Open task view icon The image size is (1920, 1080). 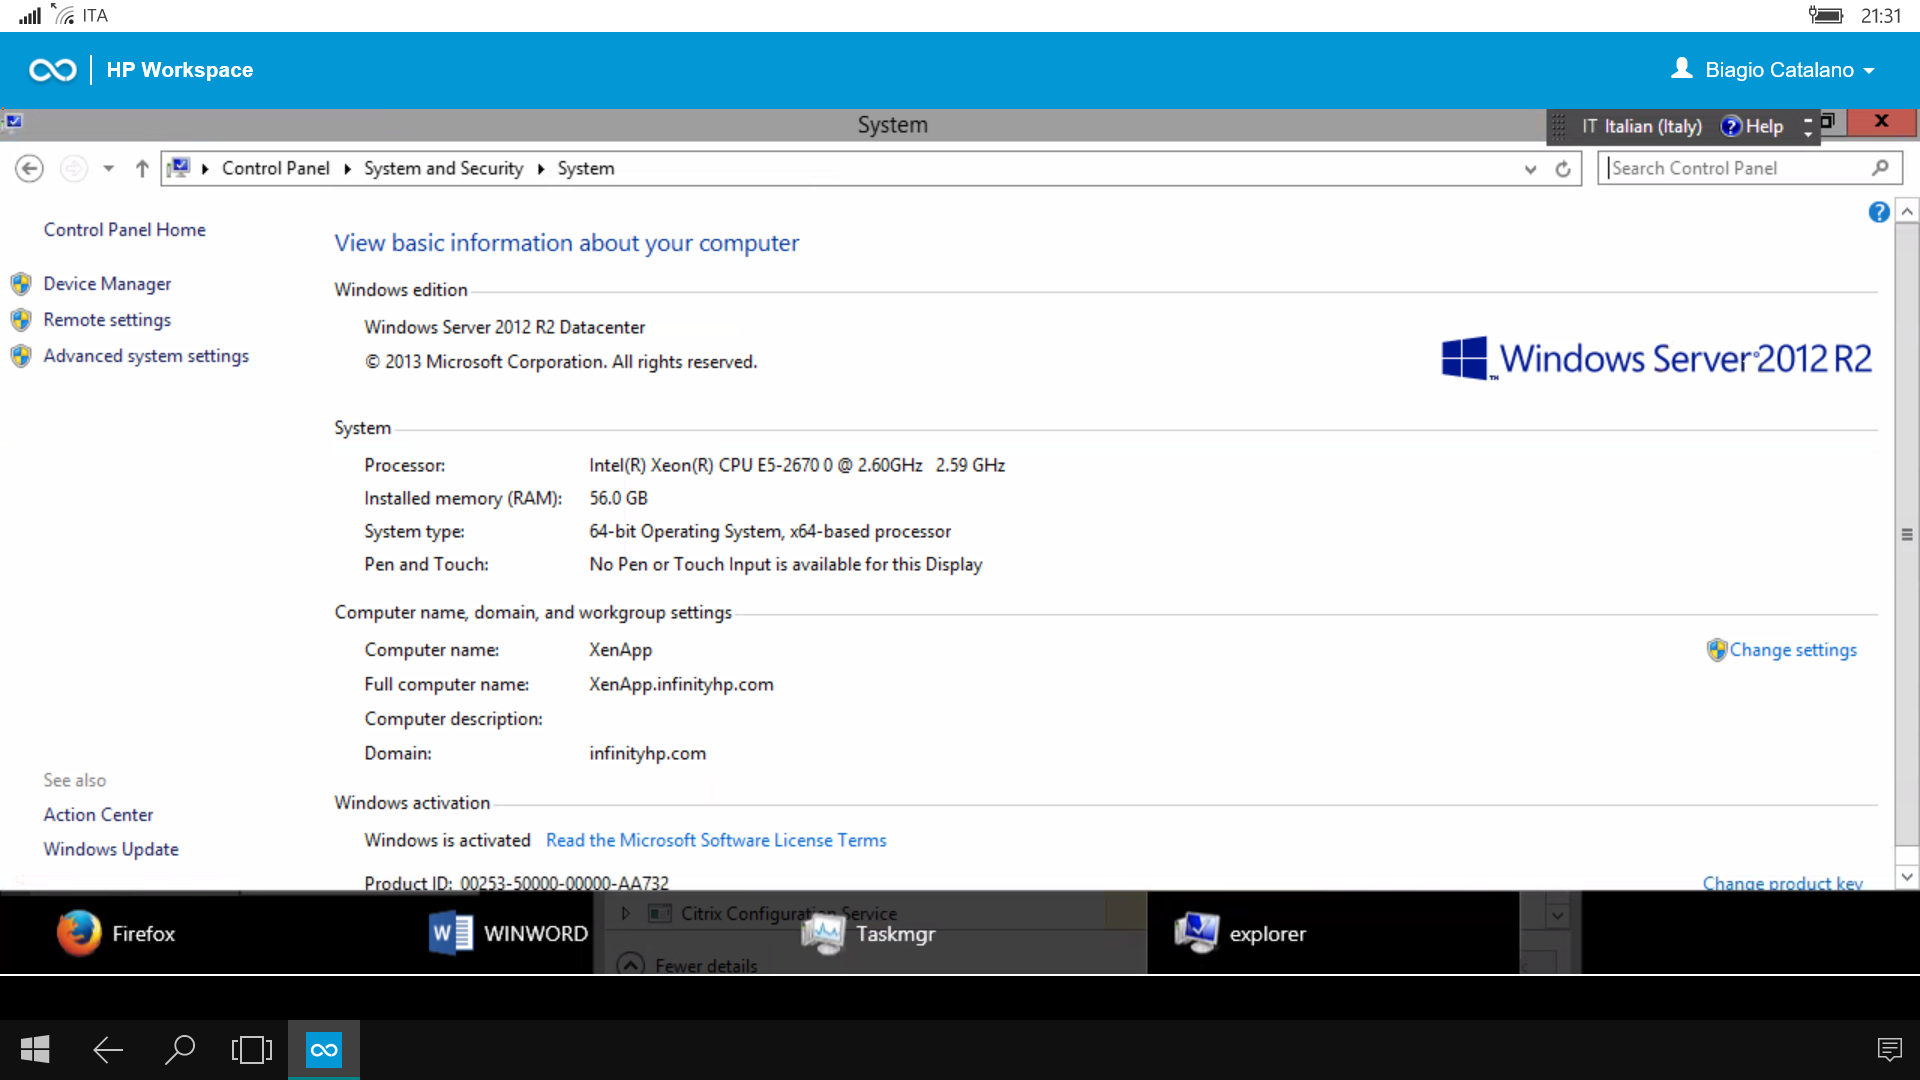pyautogui.click(x=252, y=1049)
